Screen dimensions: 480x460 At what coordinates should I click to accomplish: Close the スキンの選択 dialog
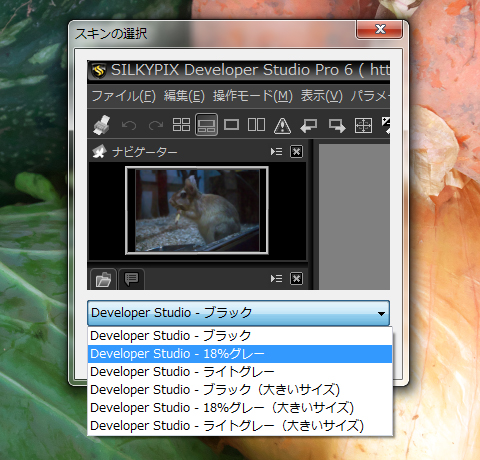pyautogui.click(x=380, y=29)
